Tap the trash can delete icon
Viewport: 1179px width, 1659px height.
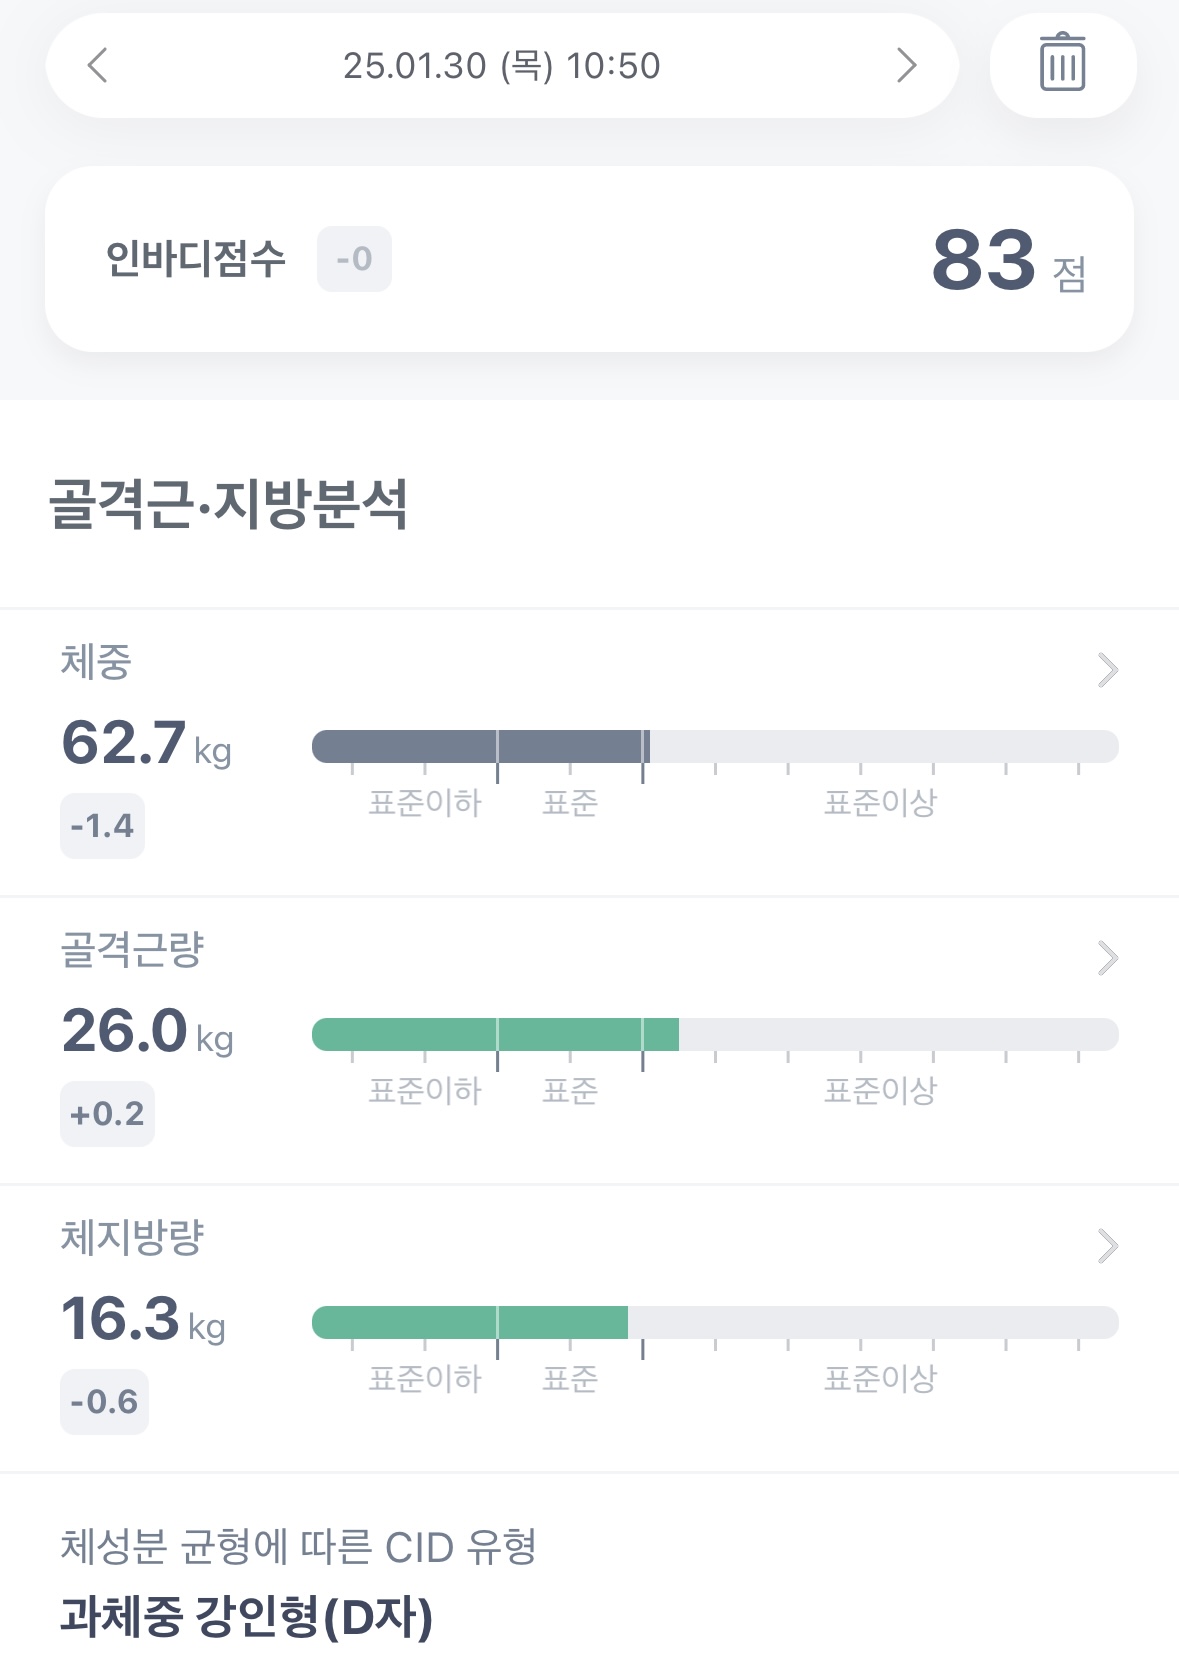pyautogui.click(x=1062, y=64)
